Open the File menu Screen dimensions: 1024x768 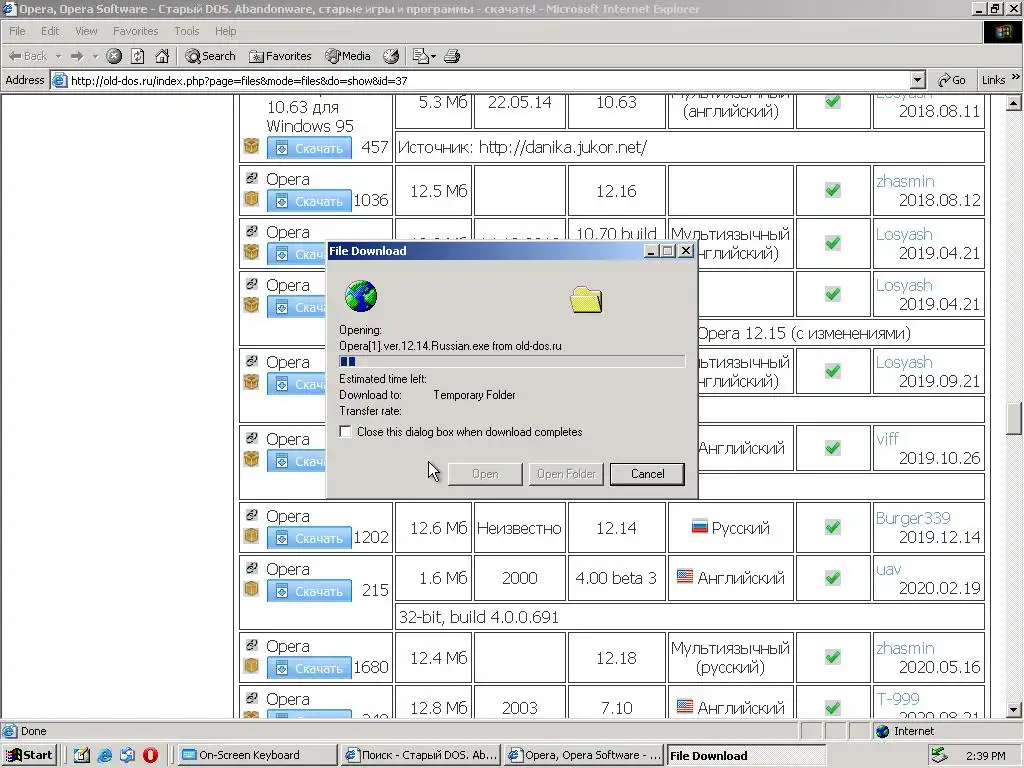(x=17, y=31)
